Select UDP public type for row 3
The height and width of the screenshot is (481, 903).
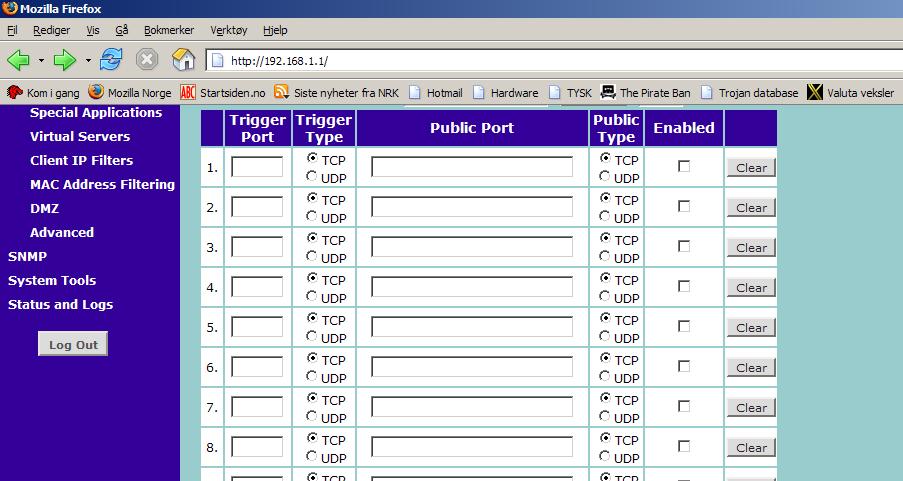pos(604,256)
